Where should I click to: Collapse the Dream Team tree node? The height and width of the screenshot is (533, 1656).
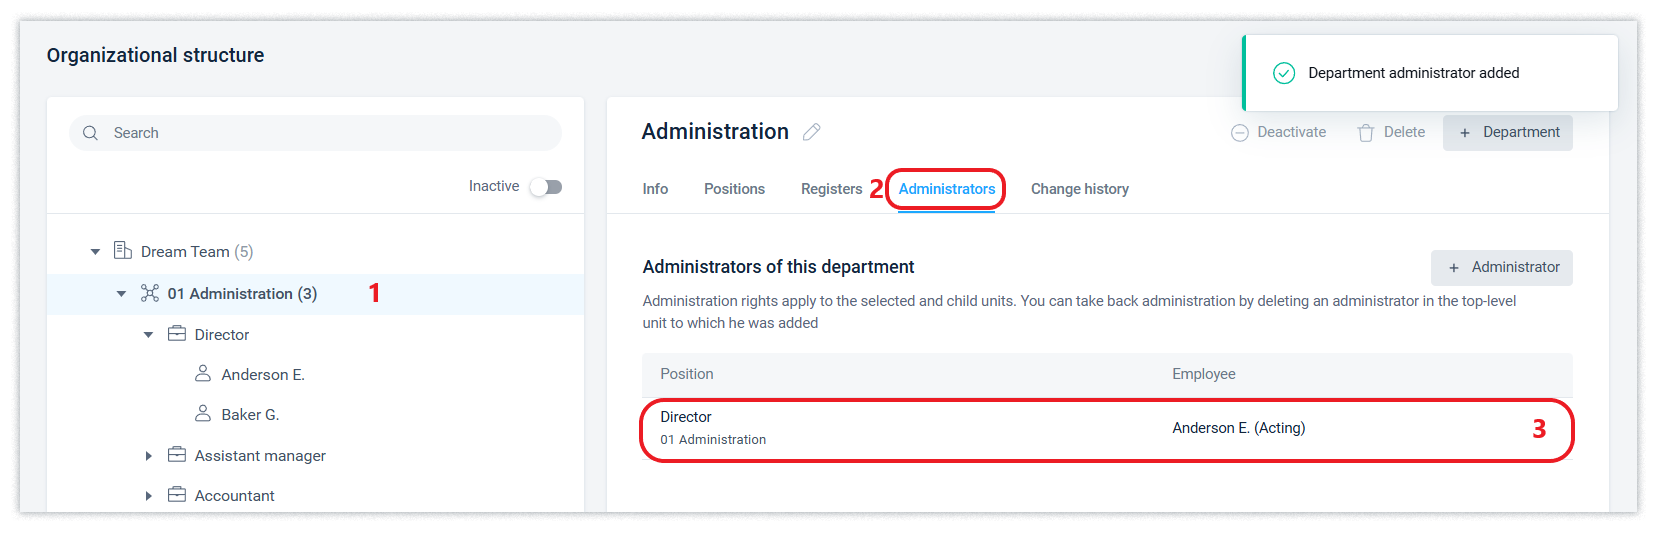(96, 252)
